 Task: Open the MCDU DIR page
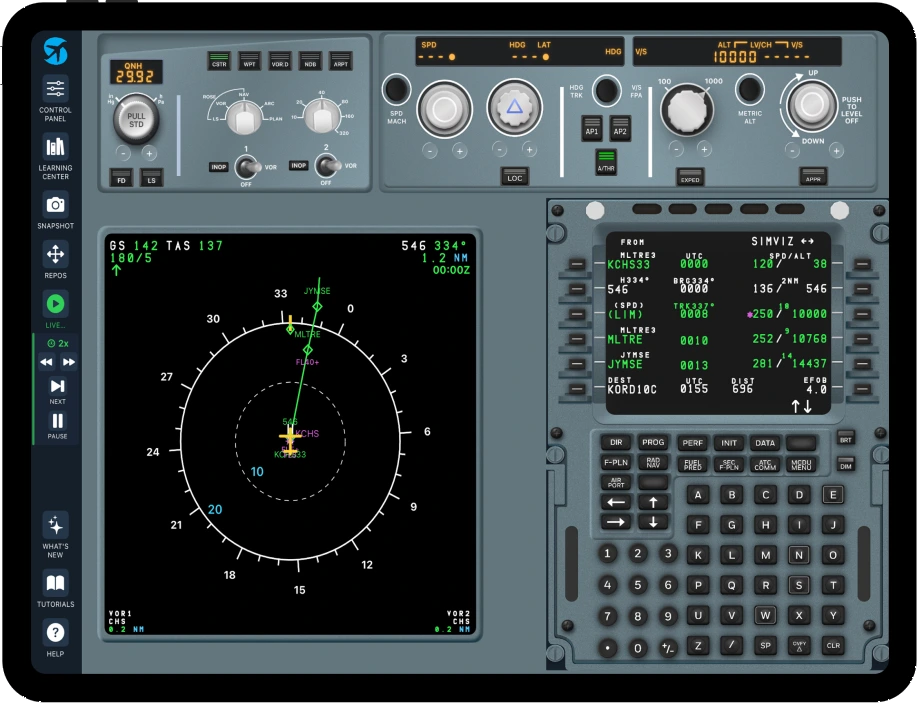pyautogui.click(x=616, y=442)
